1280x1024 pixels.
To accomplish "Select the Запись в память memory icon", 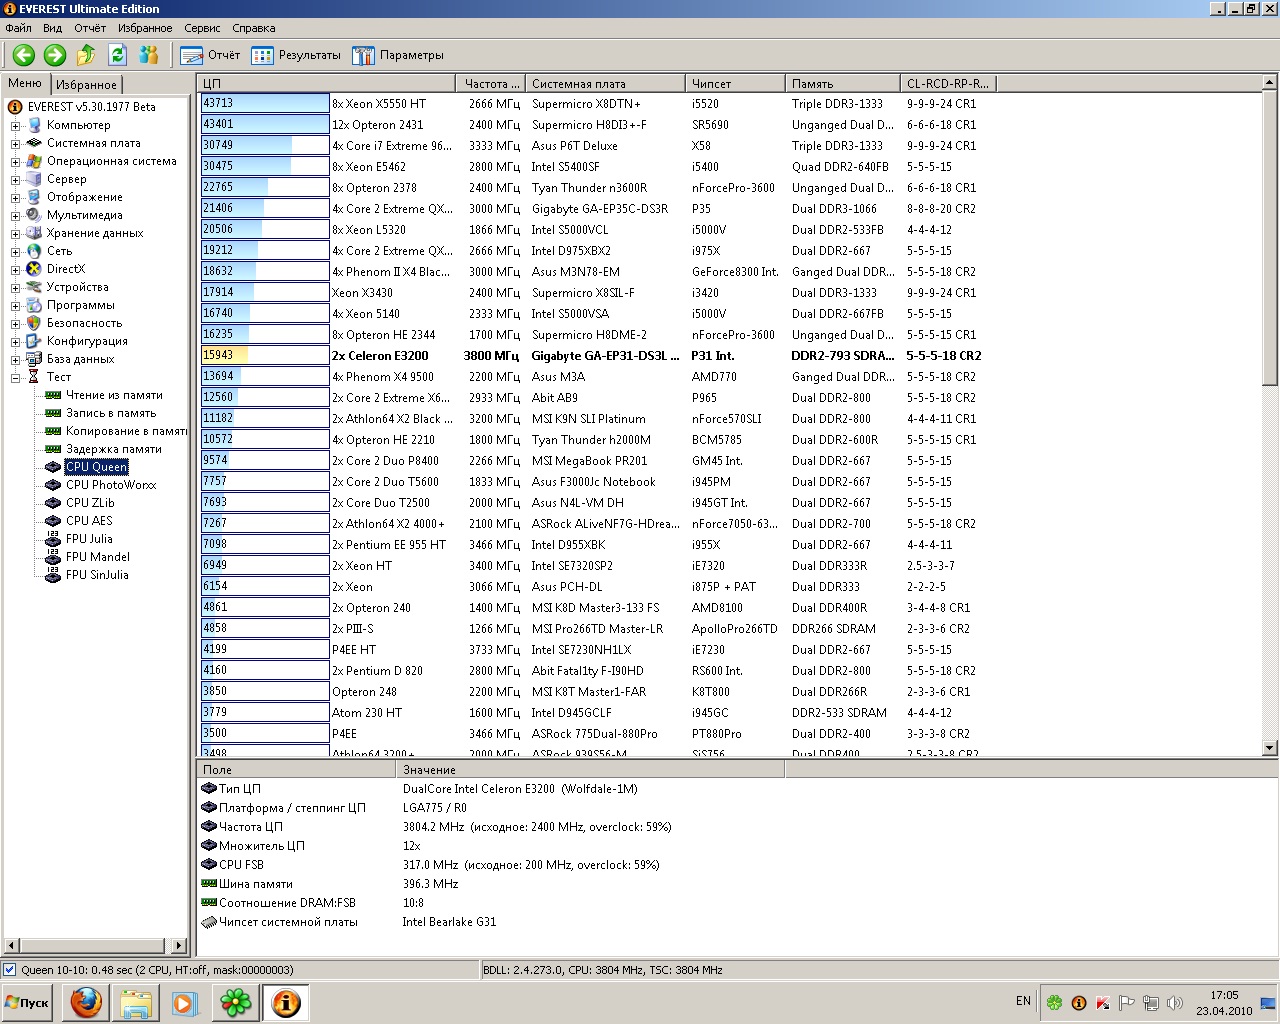I will coord(54,413).
